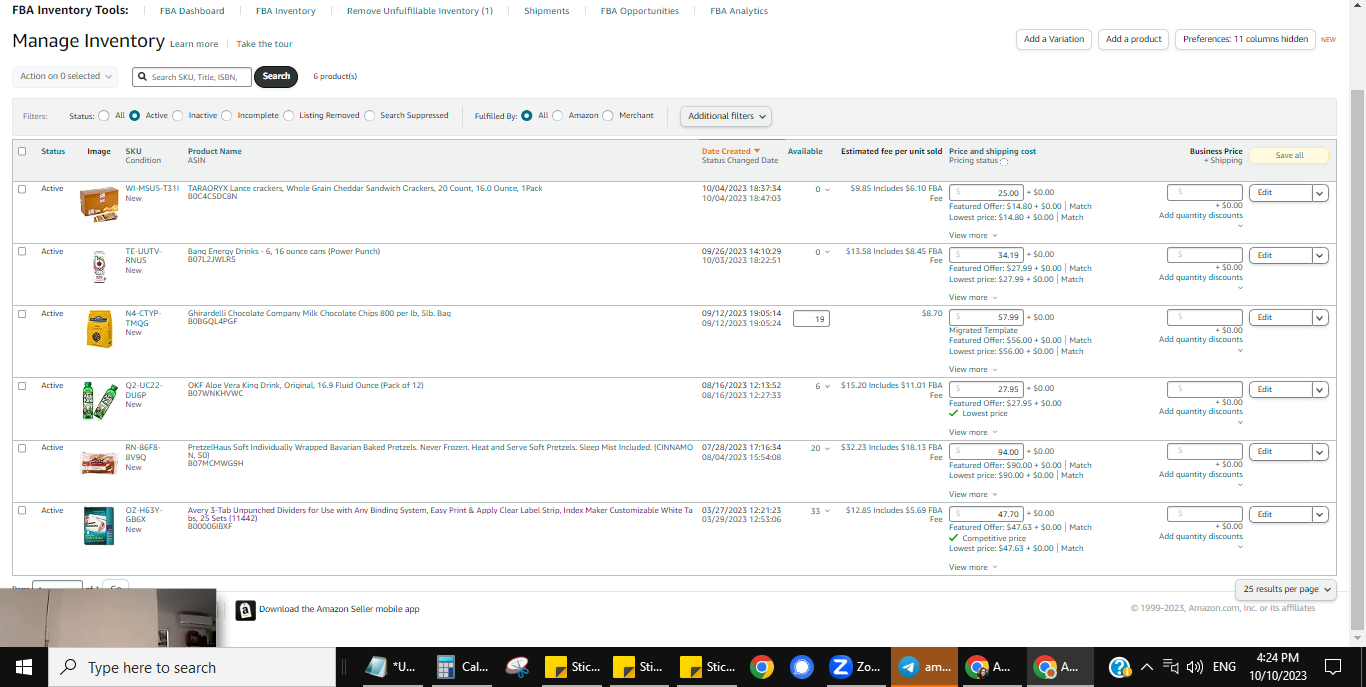The image size is (1366, 687).
Task: Go to FBA Inventory tab
Action: [x=286, y=11]
